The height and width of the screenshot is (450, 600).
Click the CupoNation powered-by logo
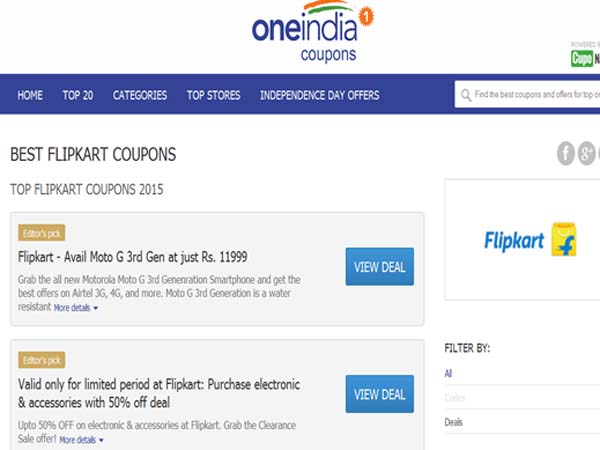586,58
